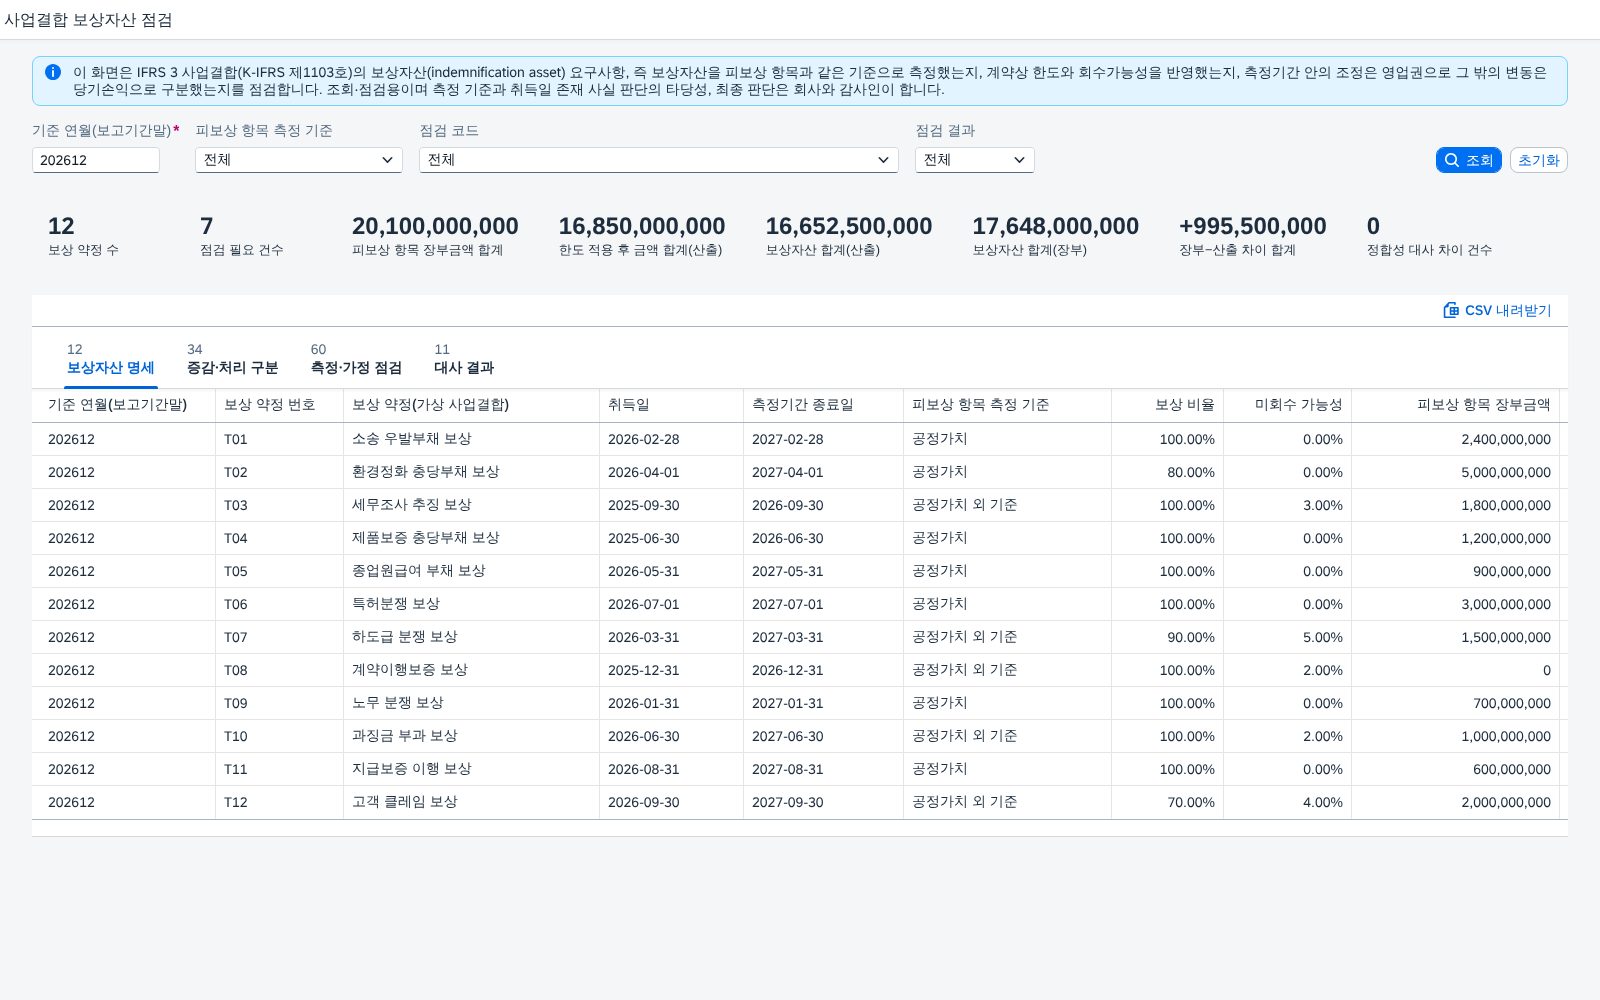The height and width of the screenshot is (1000, 1600).
Task: Switch to the 보상자산 명세 tab
Action: [110, 359]
